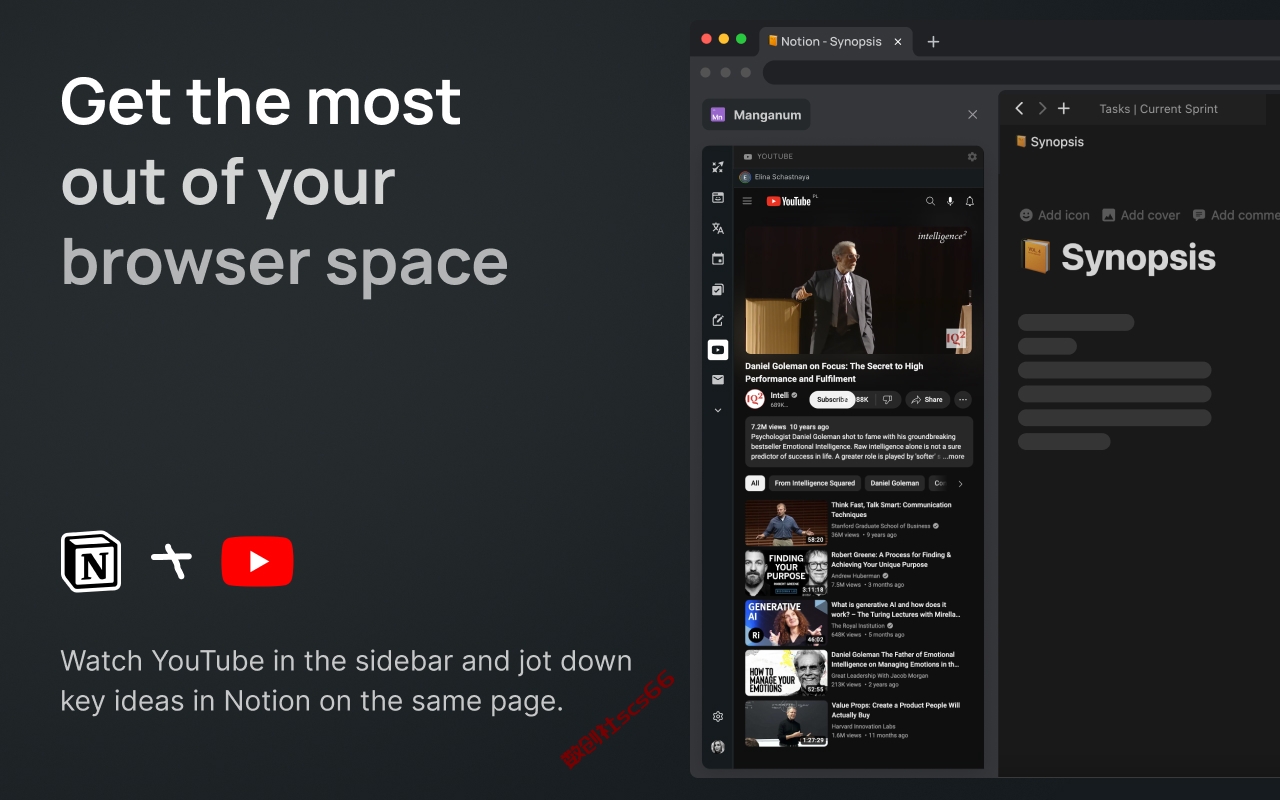Image resolution: width=1280 pixels, height=800 pixels.
Task: Open the translate tool in Manganum sidebar
Action: [717, 228]
